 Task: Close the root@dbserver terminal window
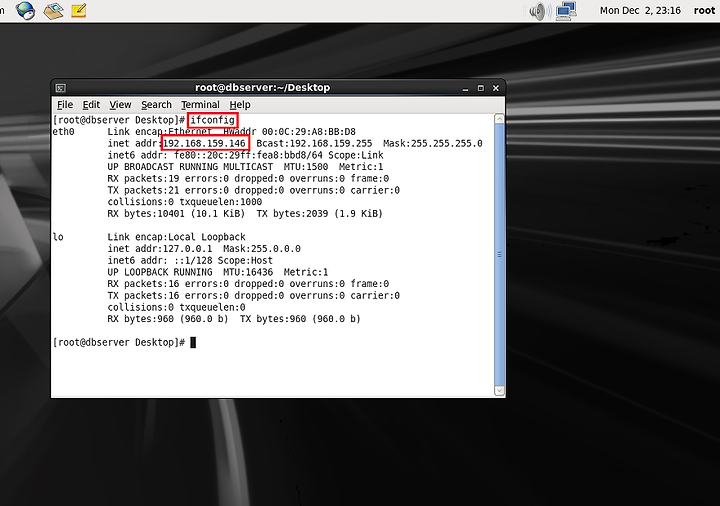[x=496, y=88]
